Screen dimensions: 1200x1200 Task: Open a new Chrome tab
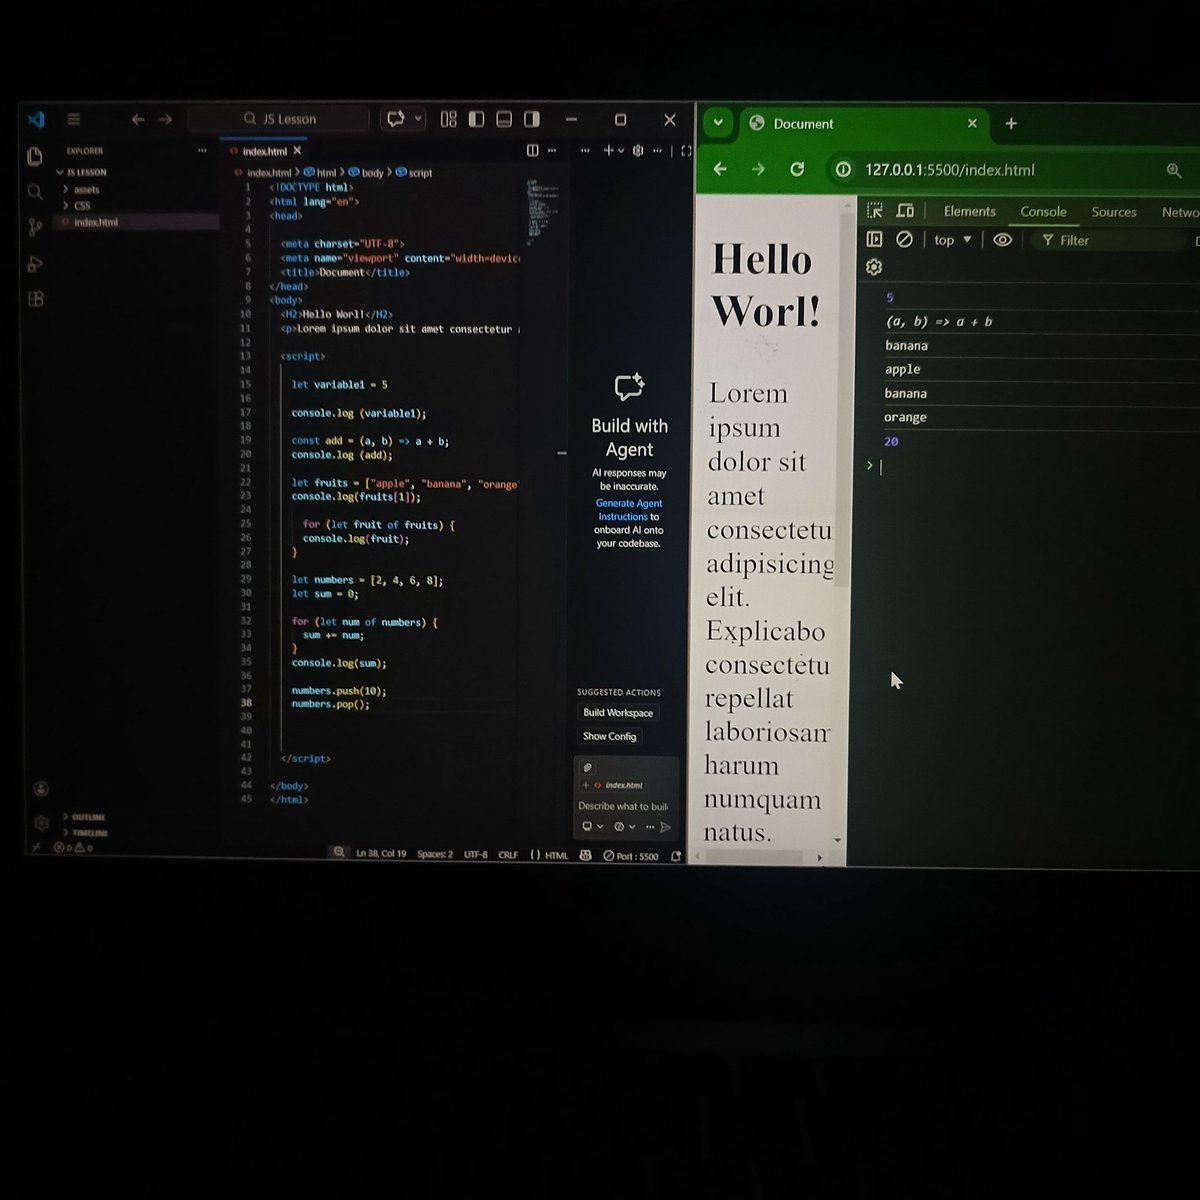[x=1011, y=123]
